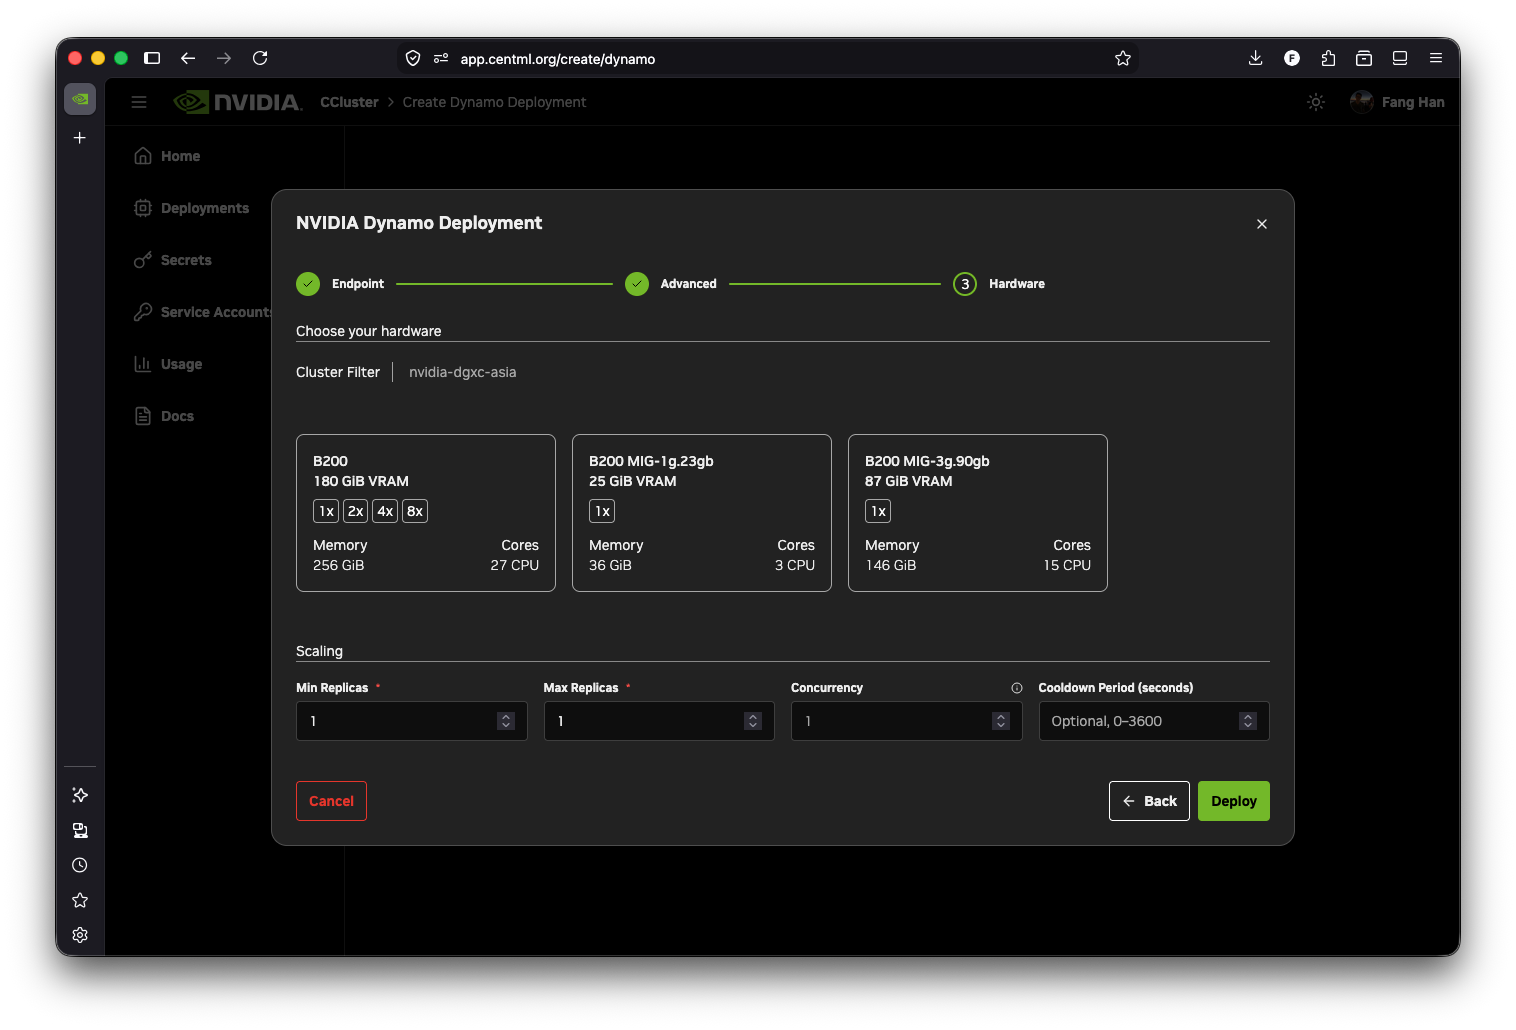Open the browser downloads icon
Viewport: 1516px width, 1030px height.
1256,58
